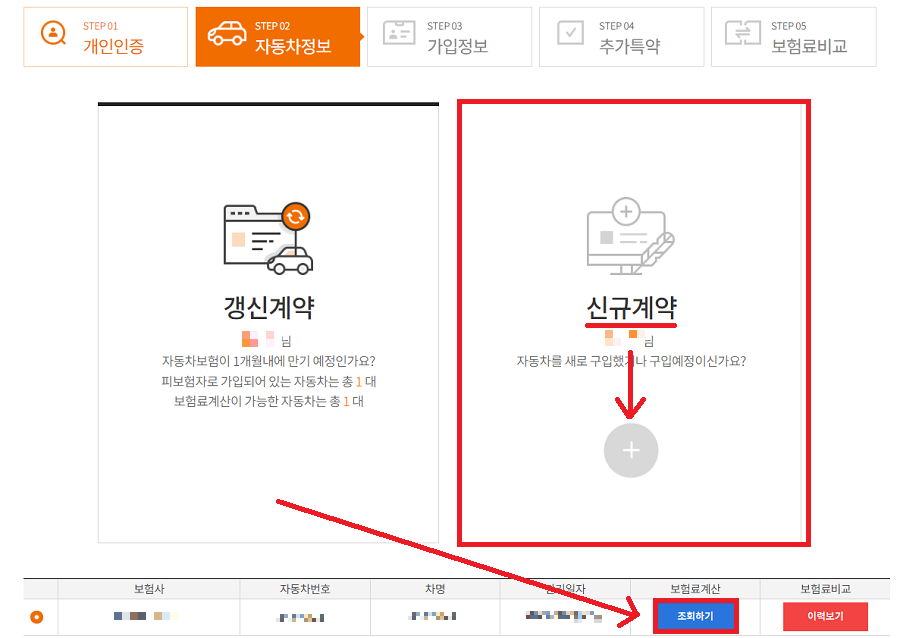The image size is (900, 638).
Task: Click the gray plus circle button
Action: 631,450
